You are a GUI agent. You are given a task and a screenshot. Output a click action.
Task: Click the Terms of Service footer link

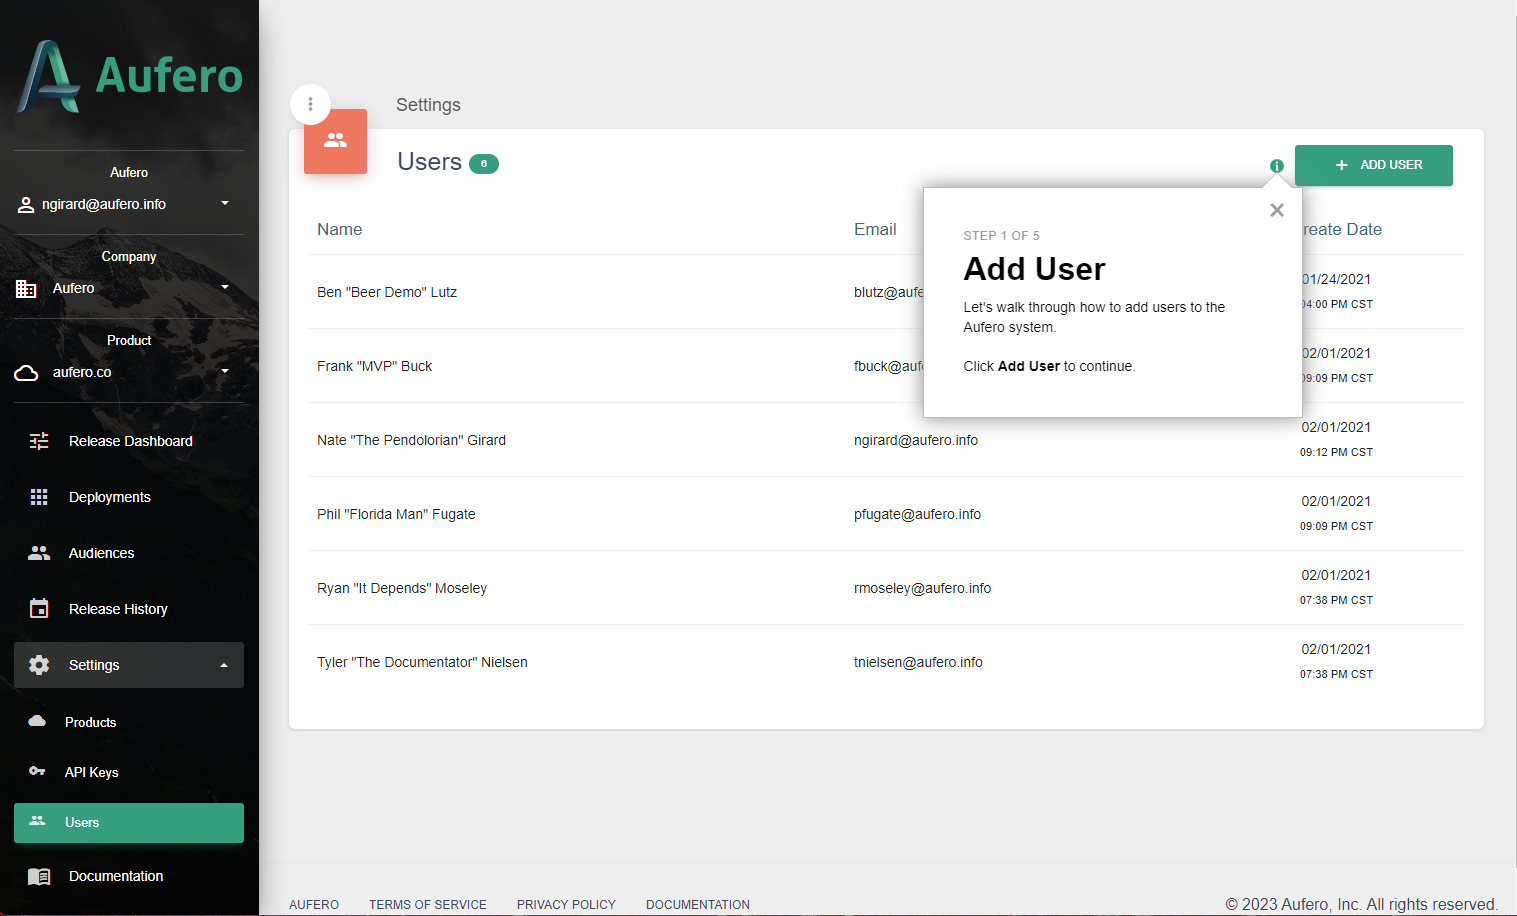click(427, 904)
